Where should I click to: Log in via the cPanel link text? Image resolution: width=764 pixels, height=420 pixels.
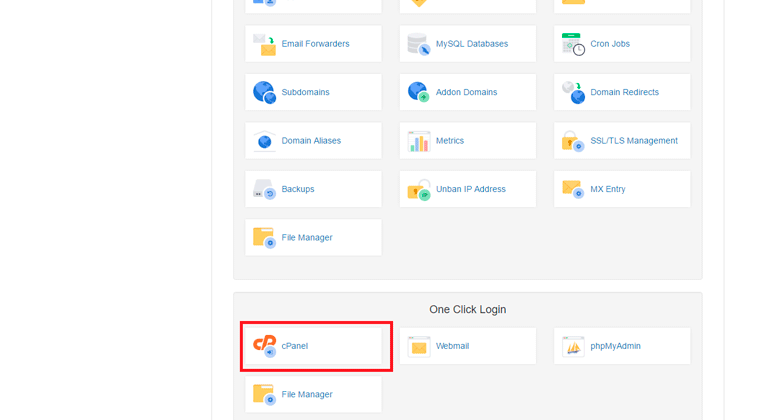[295, 346]
